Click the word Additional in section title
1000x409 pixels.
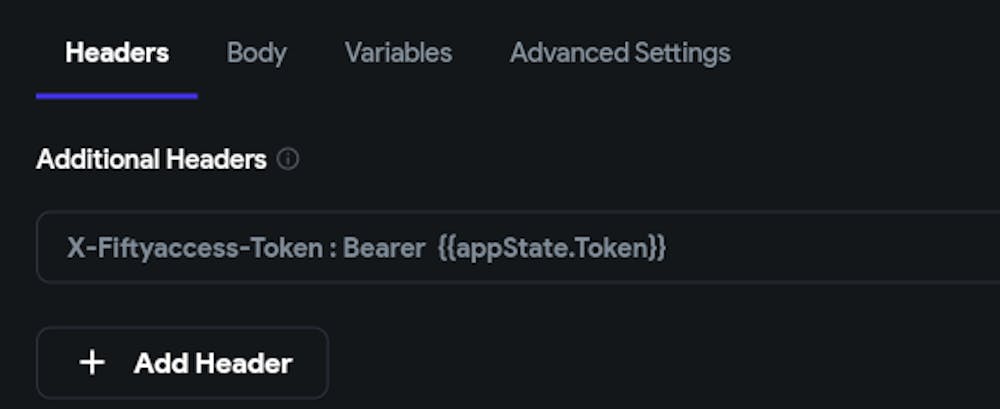coord(99,159)
